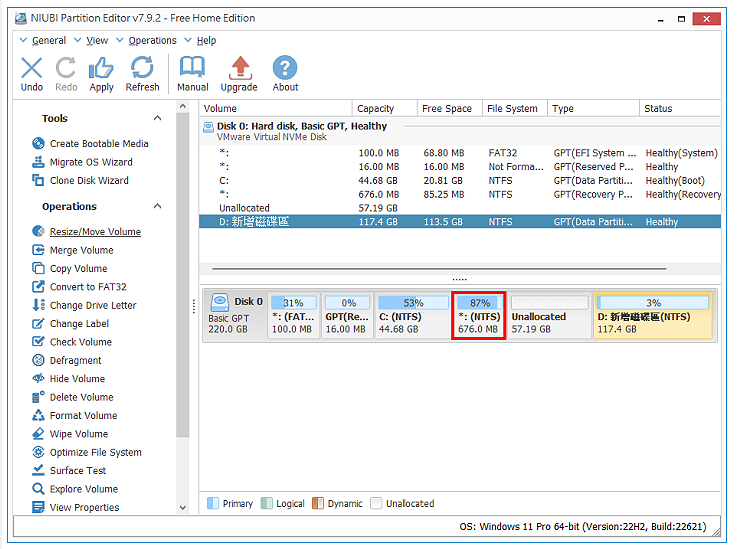Click the File System column header
The height and width of the screenshot is (549, 737).
click(x=515, y=108)
